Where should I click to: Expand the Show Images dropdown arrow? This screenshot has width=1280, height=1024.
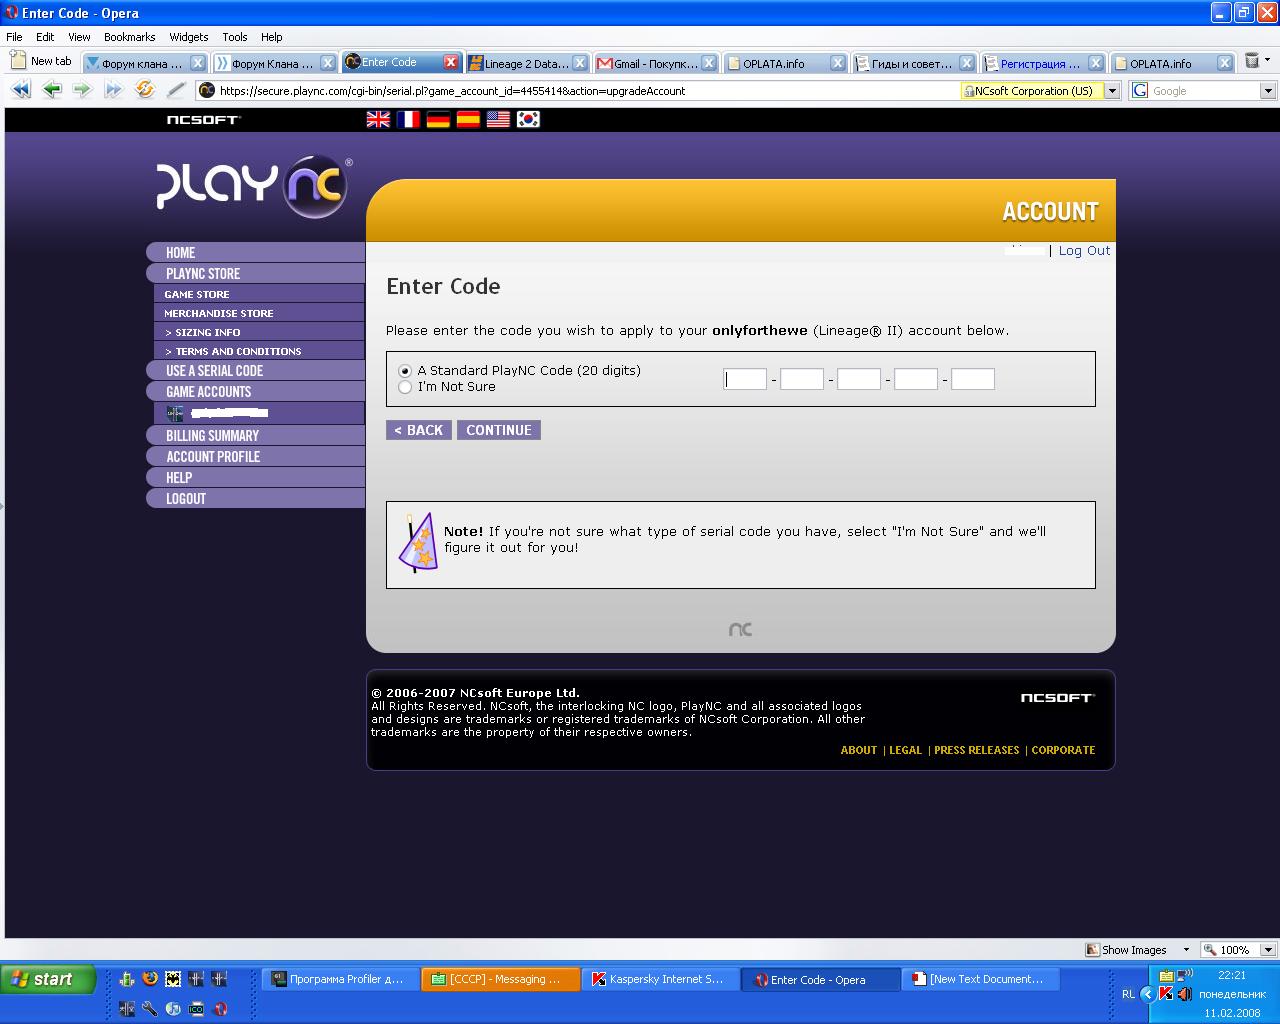(1186, 950)
